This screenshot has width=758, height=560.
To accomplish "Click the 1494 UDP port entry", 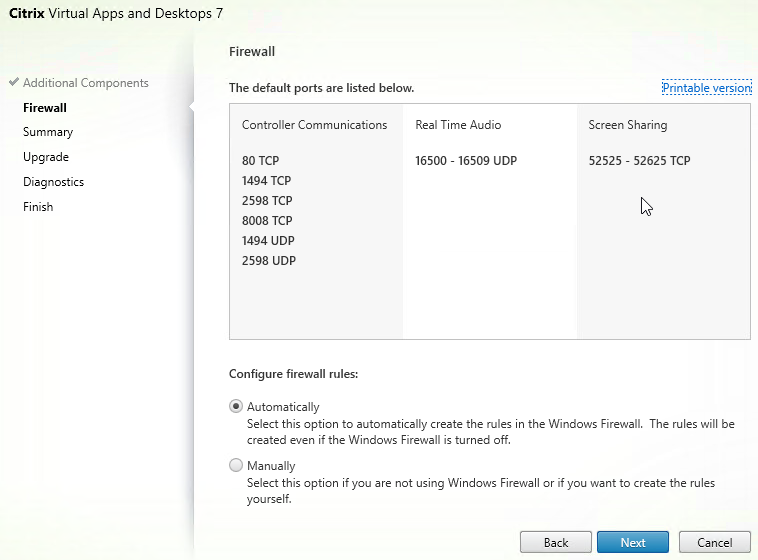I will 268,240.
